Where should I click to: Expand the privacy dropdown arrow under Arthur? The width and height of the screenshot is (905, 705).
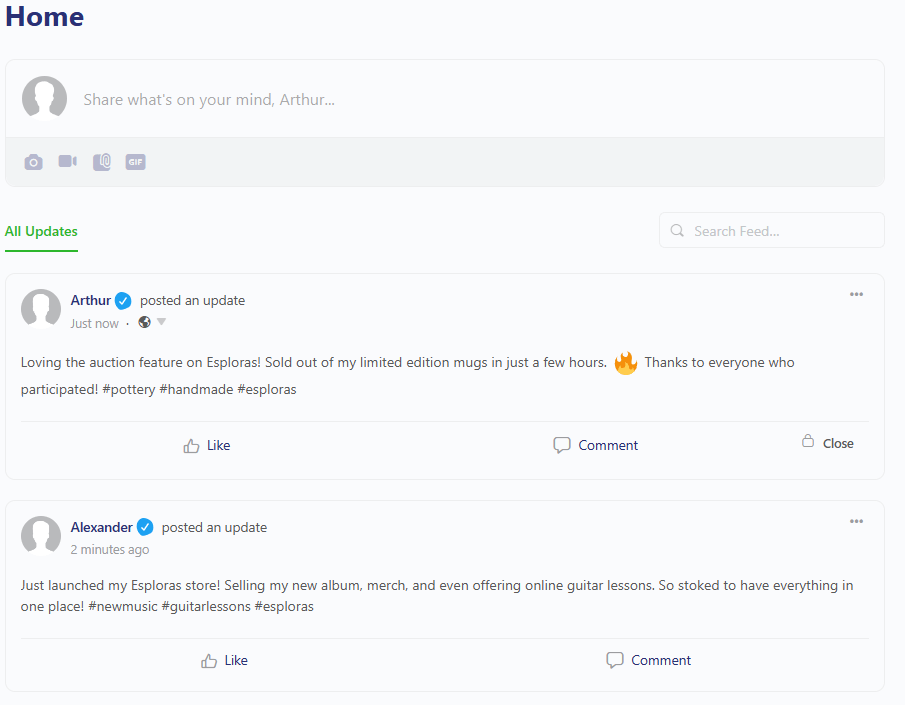coord(162,322)
